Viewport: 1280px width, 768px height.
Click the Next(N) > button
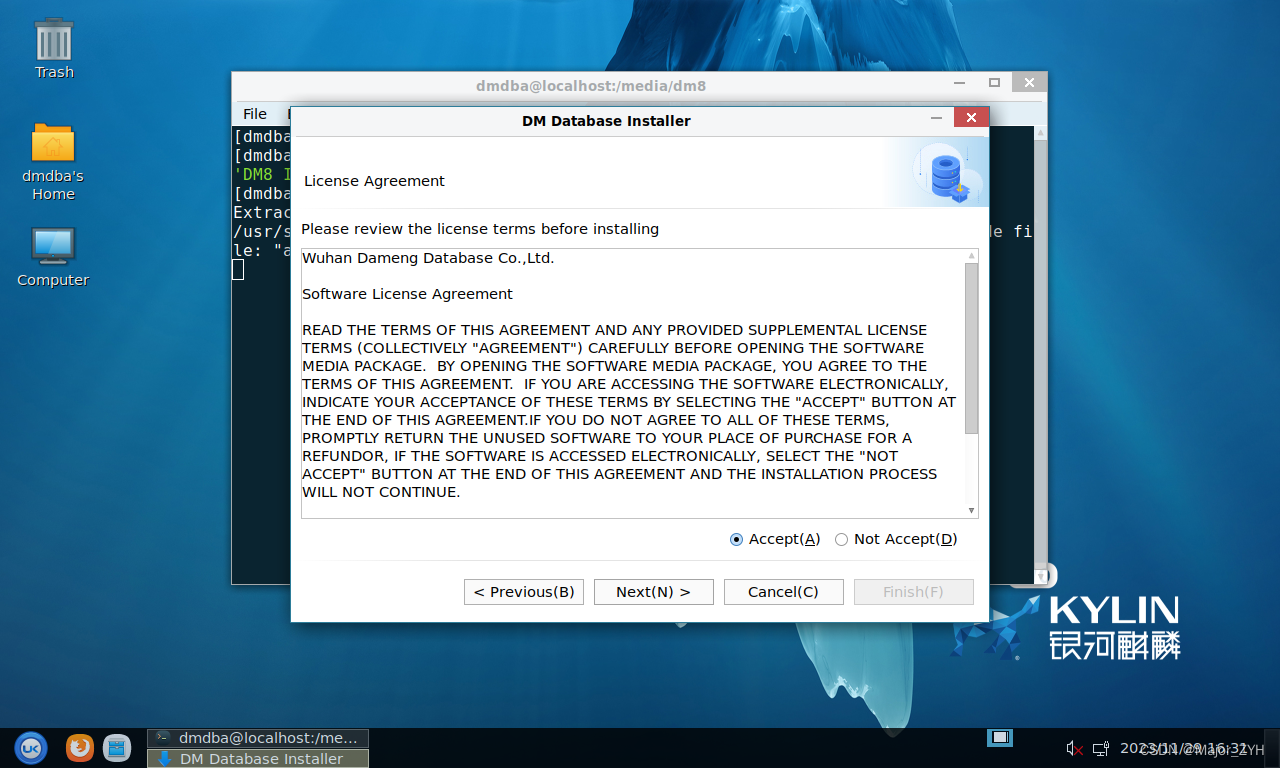coord(653,592)
